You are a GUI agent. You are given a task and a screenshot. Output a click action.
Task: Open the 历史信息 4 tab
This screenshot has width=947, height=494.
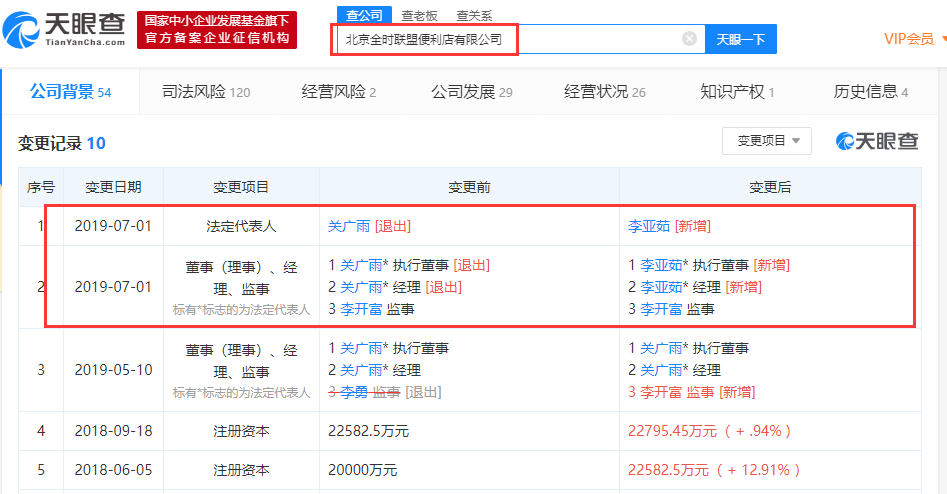point(871,92)
